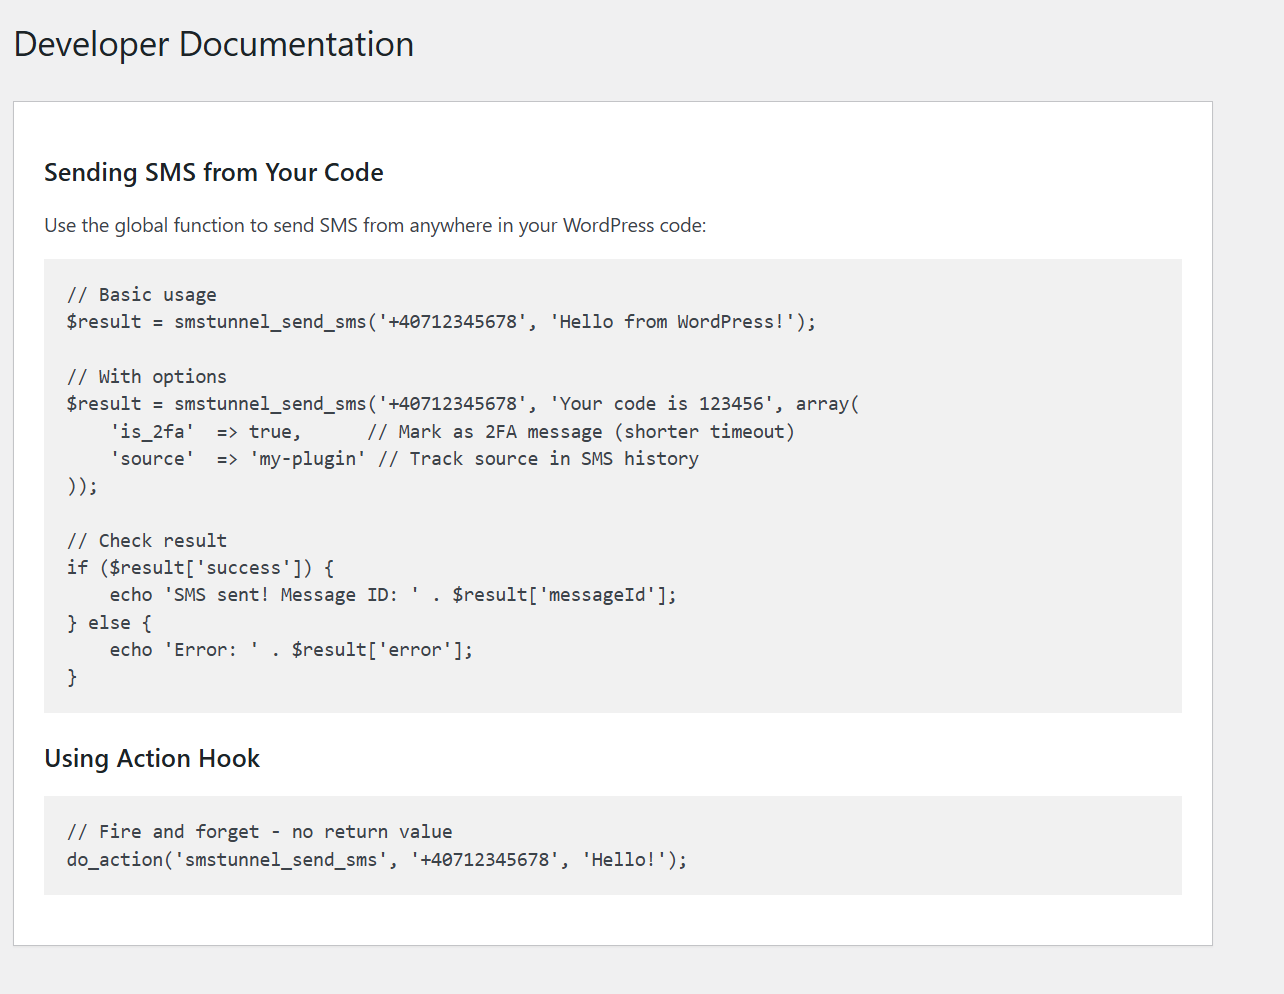Click the Using Action Hook heading
The image size is (1284, 994).
pyautogui.click(x=151, y=758)
